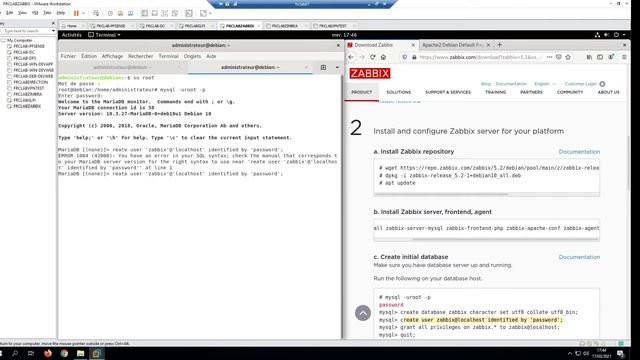
Task: Open the terminal Fichier menu
Action: [x=68, y=56]
